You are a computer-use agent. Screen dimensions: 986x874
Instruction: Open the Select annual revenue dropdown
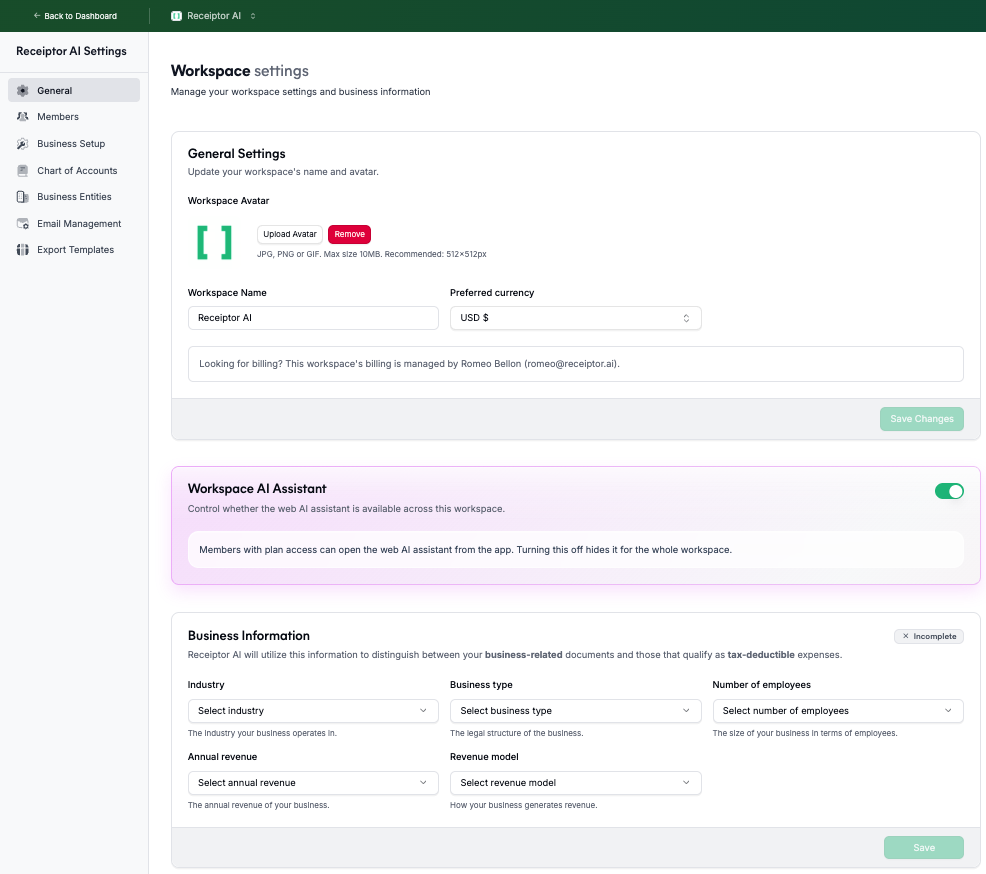(313, 783)
